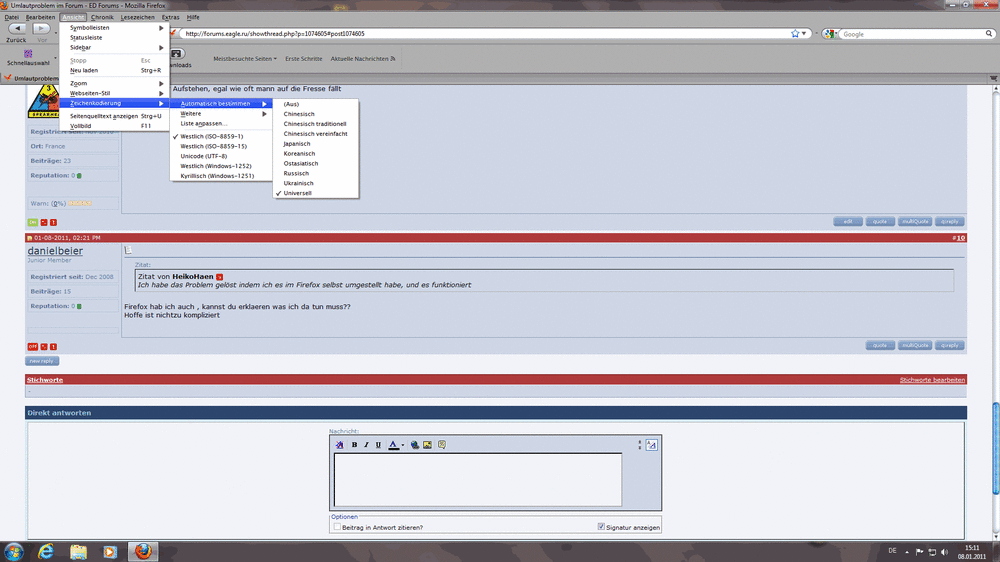Click the 'new reply' button
Viewport: 1000px width, 562px height.
point(42,361)
